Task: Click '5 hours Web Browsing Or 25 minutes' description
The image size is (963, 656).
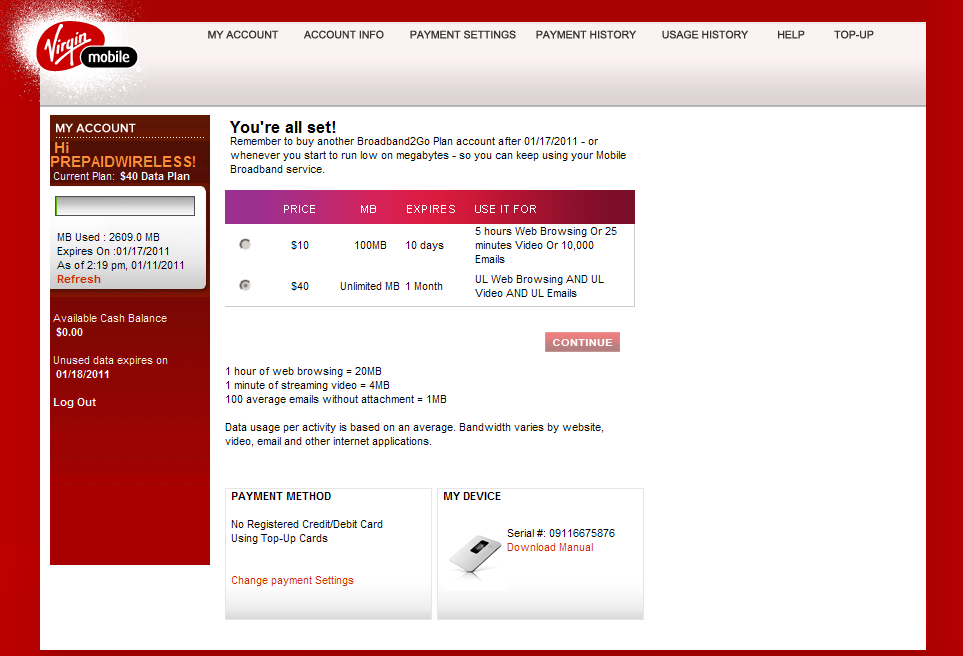Action: point(545,245)
